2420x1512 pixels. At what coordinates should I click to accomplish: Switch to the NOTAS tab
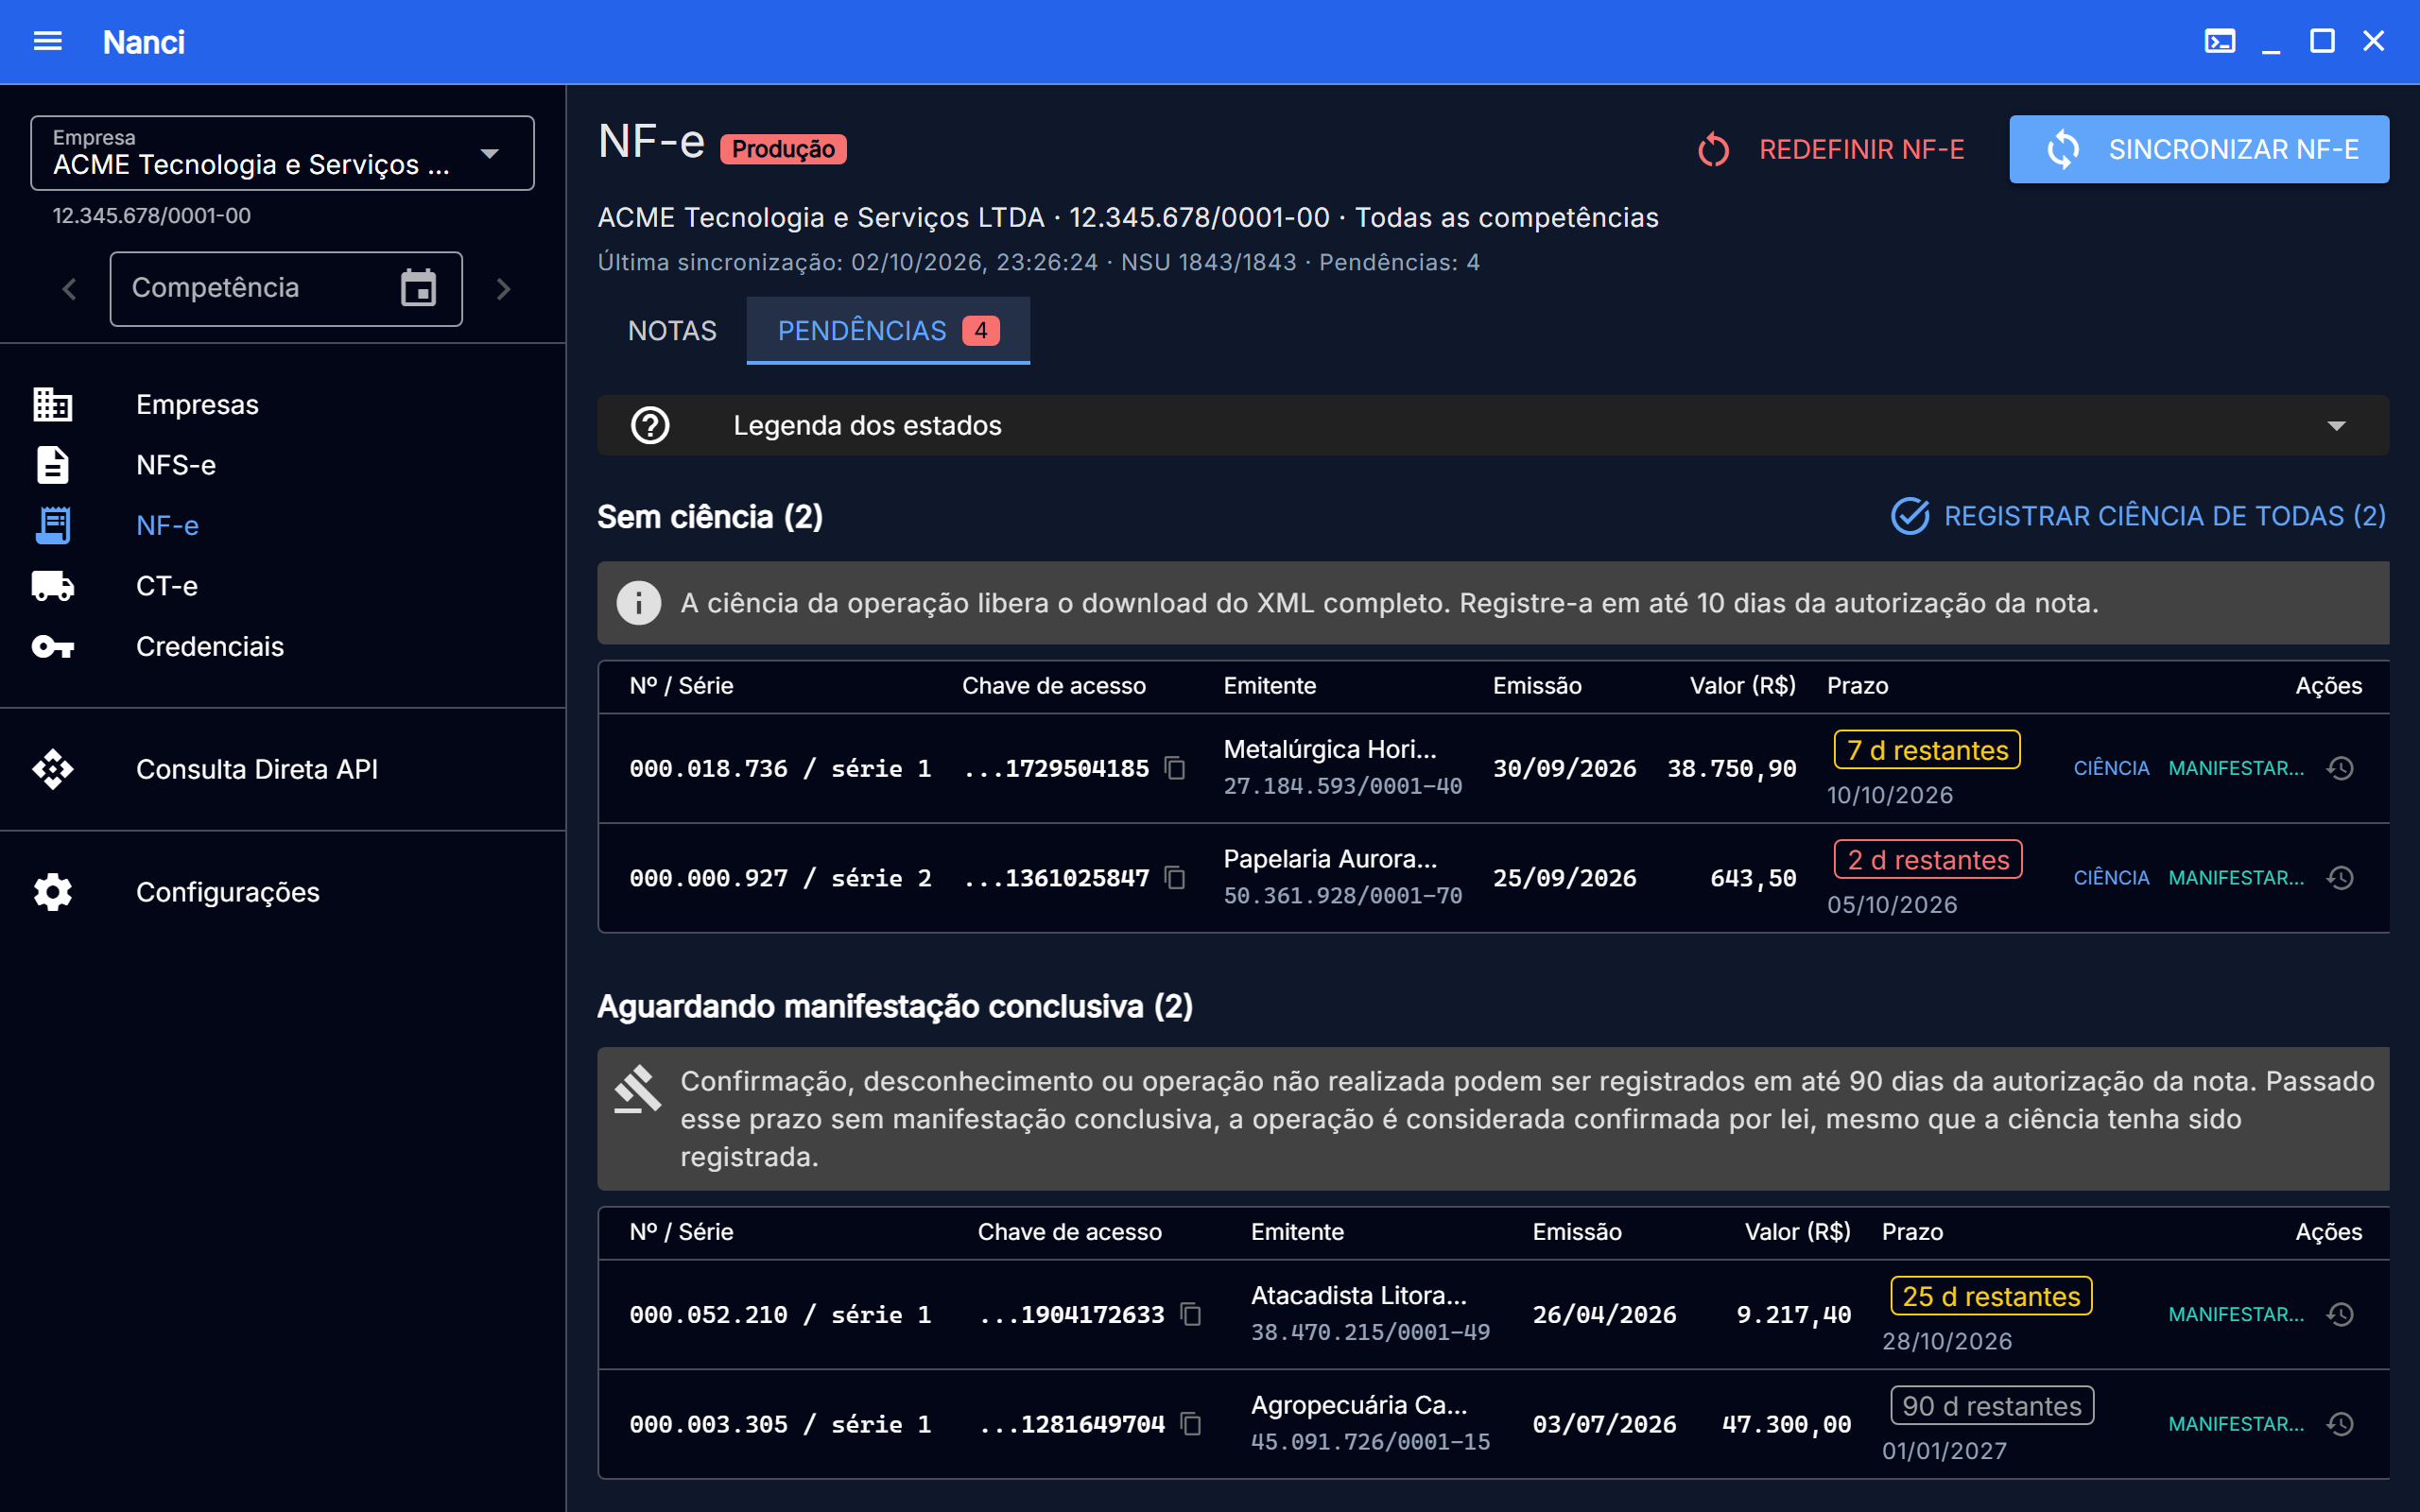tap(672, 331)
